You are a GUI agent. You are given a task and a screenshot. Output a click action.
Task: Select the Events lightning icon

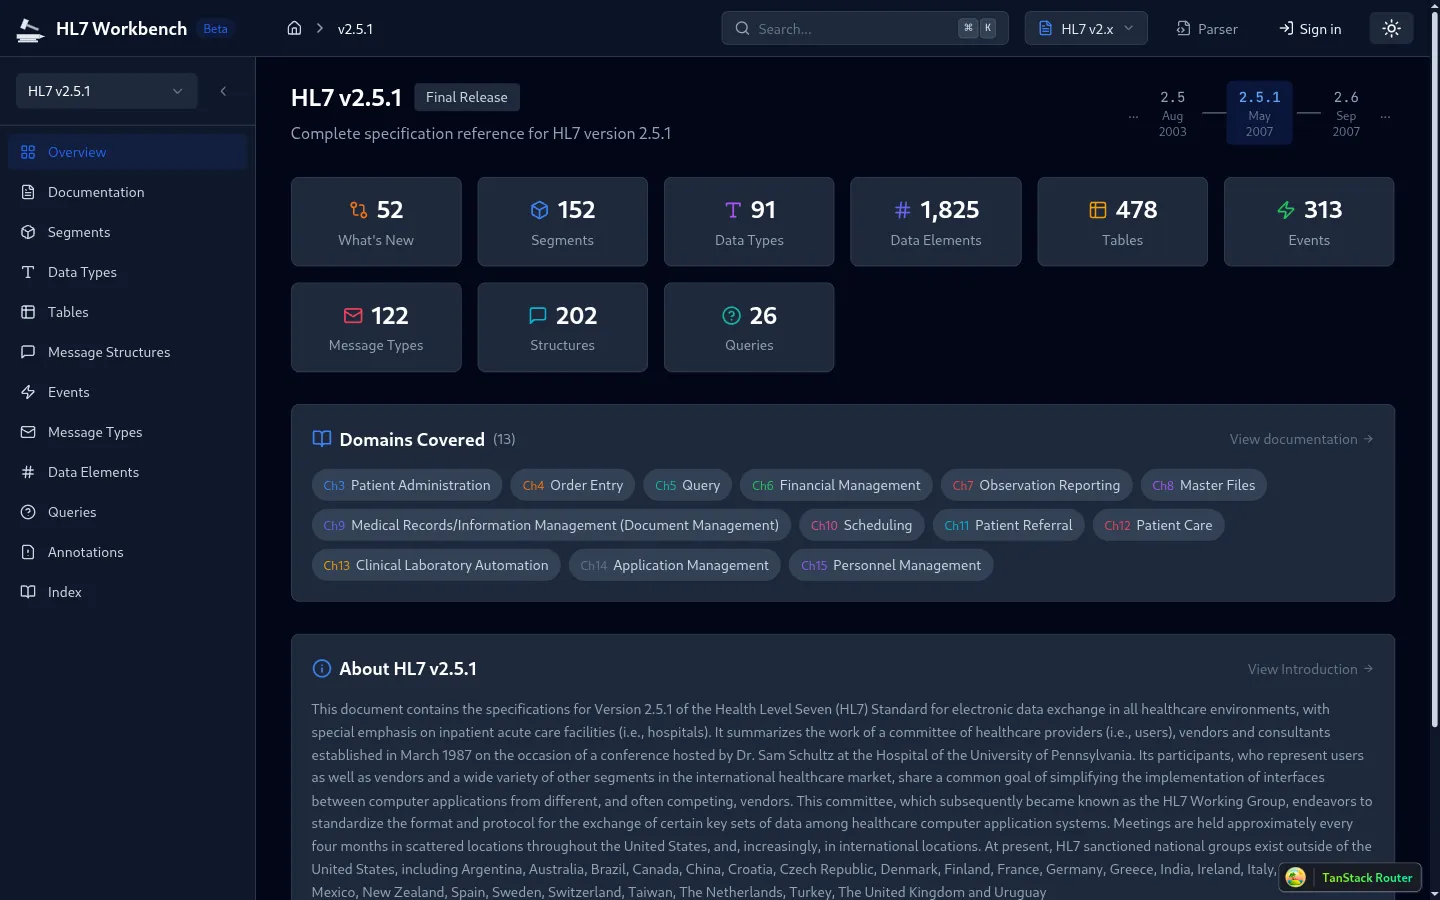pos(29,392)
